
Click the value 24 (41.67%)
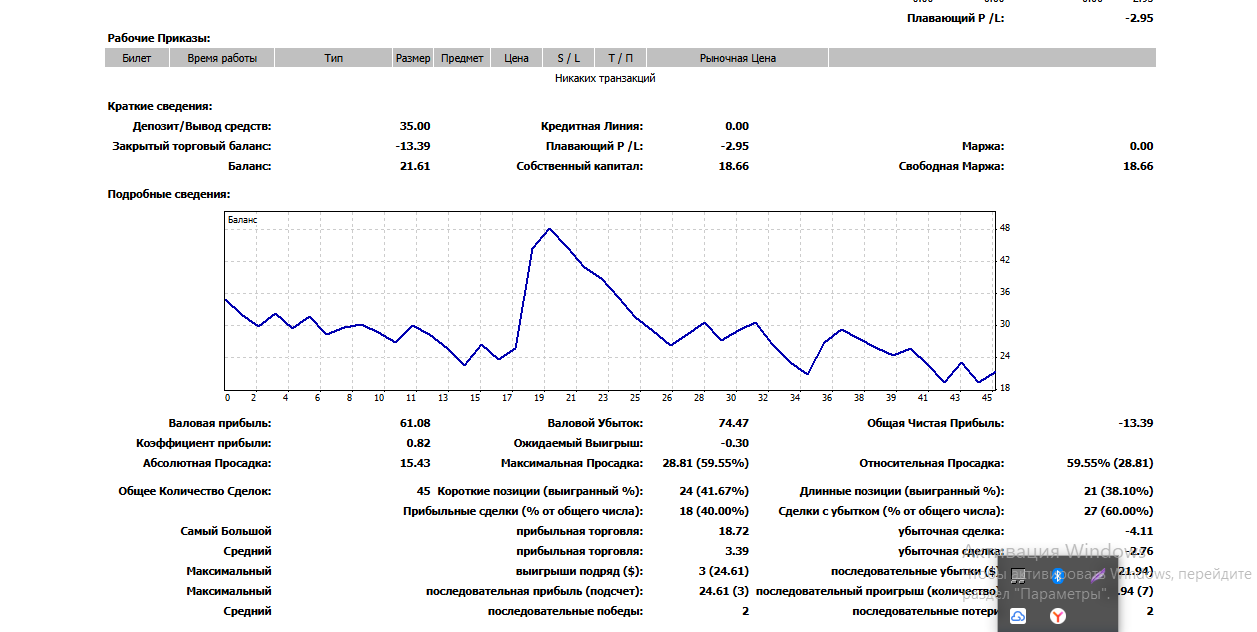(x=714, y=491)
